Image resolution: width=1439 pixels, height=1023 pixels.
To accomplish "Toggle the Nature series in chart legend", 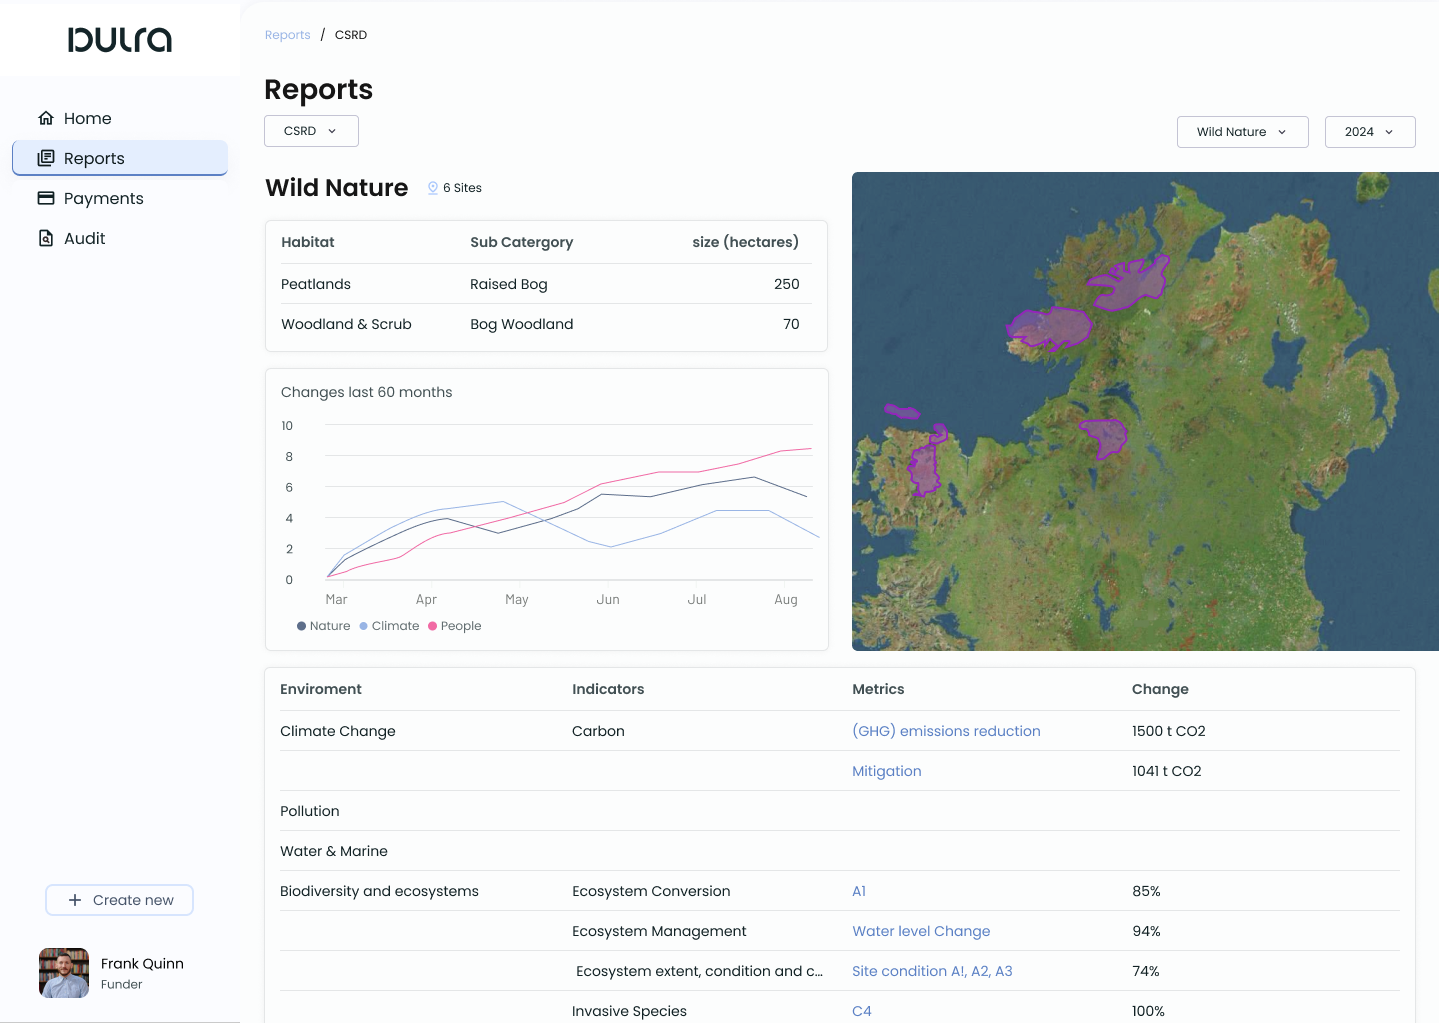I will [x=323, y=626].
